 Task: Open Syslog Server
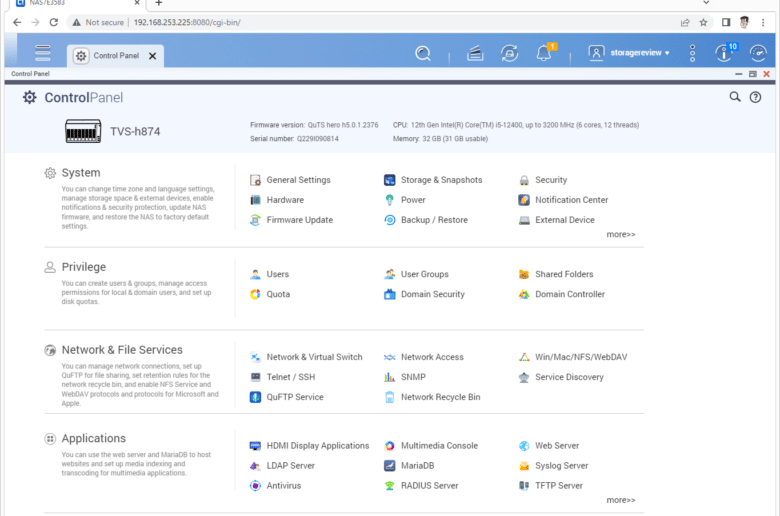553,466
